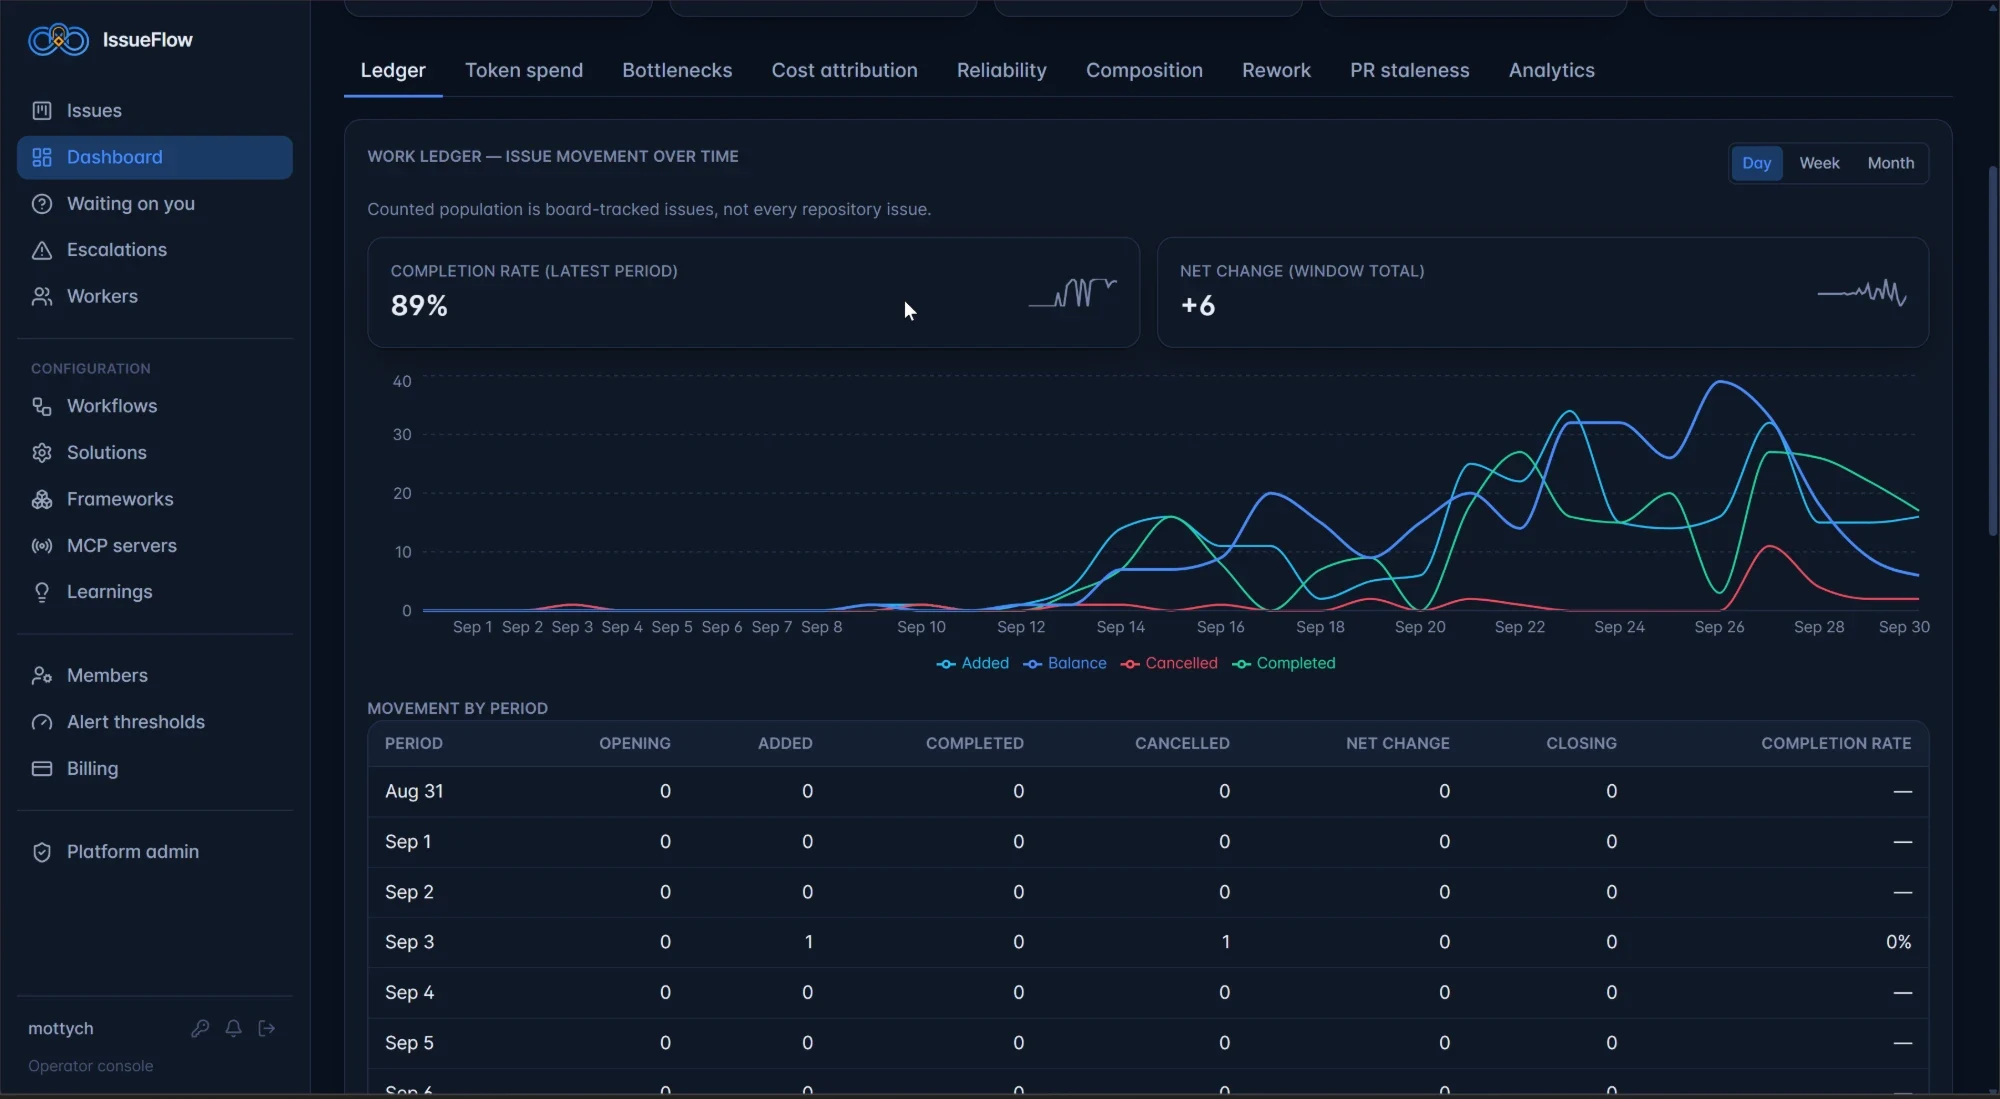
Task: Click the Frameworks blocks icon
Action: 42,499
